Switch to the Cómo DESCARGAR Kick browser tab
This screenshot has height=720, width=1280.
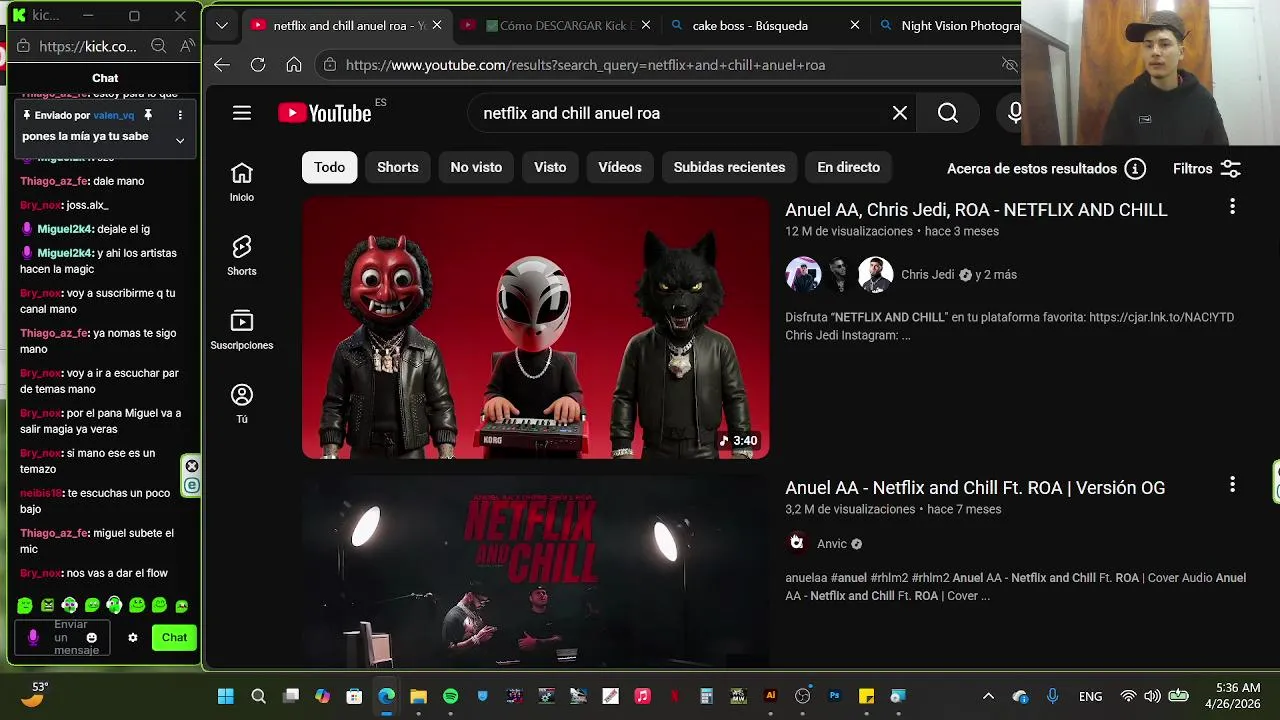pyautogui.click(x=555, y=26)
